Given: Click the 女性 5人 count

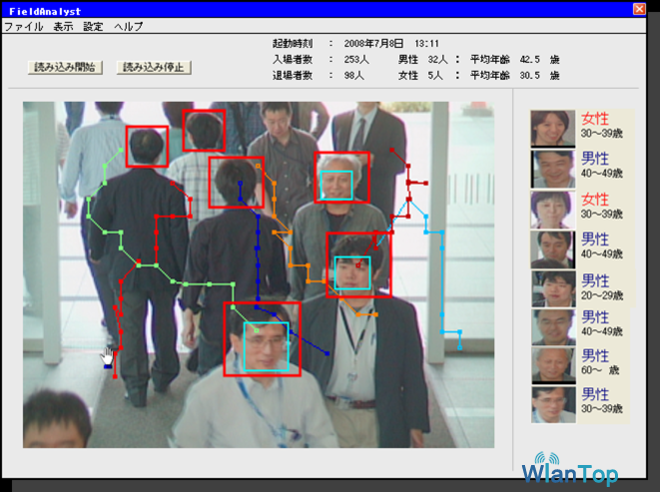Looking at the screenshot, I should coord(420,76).
